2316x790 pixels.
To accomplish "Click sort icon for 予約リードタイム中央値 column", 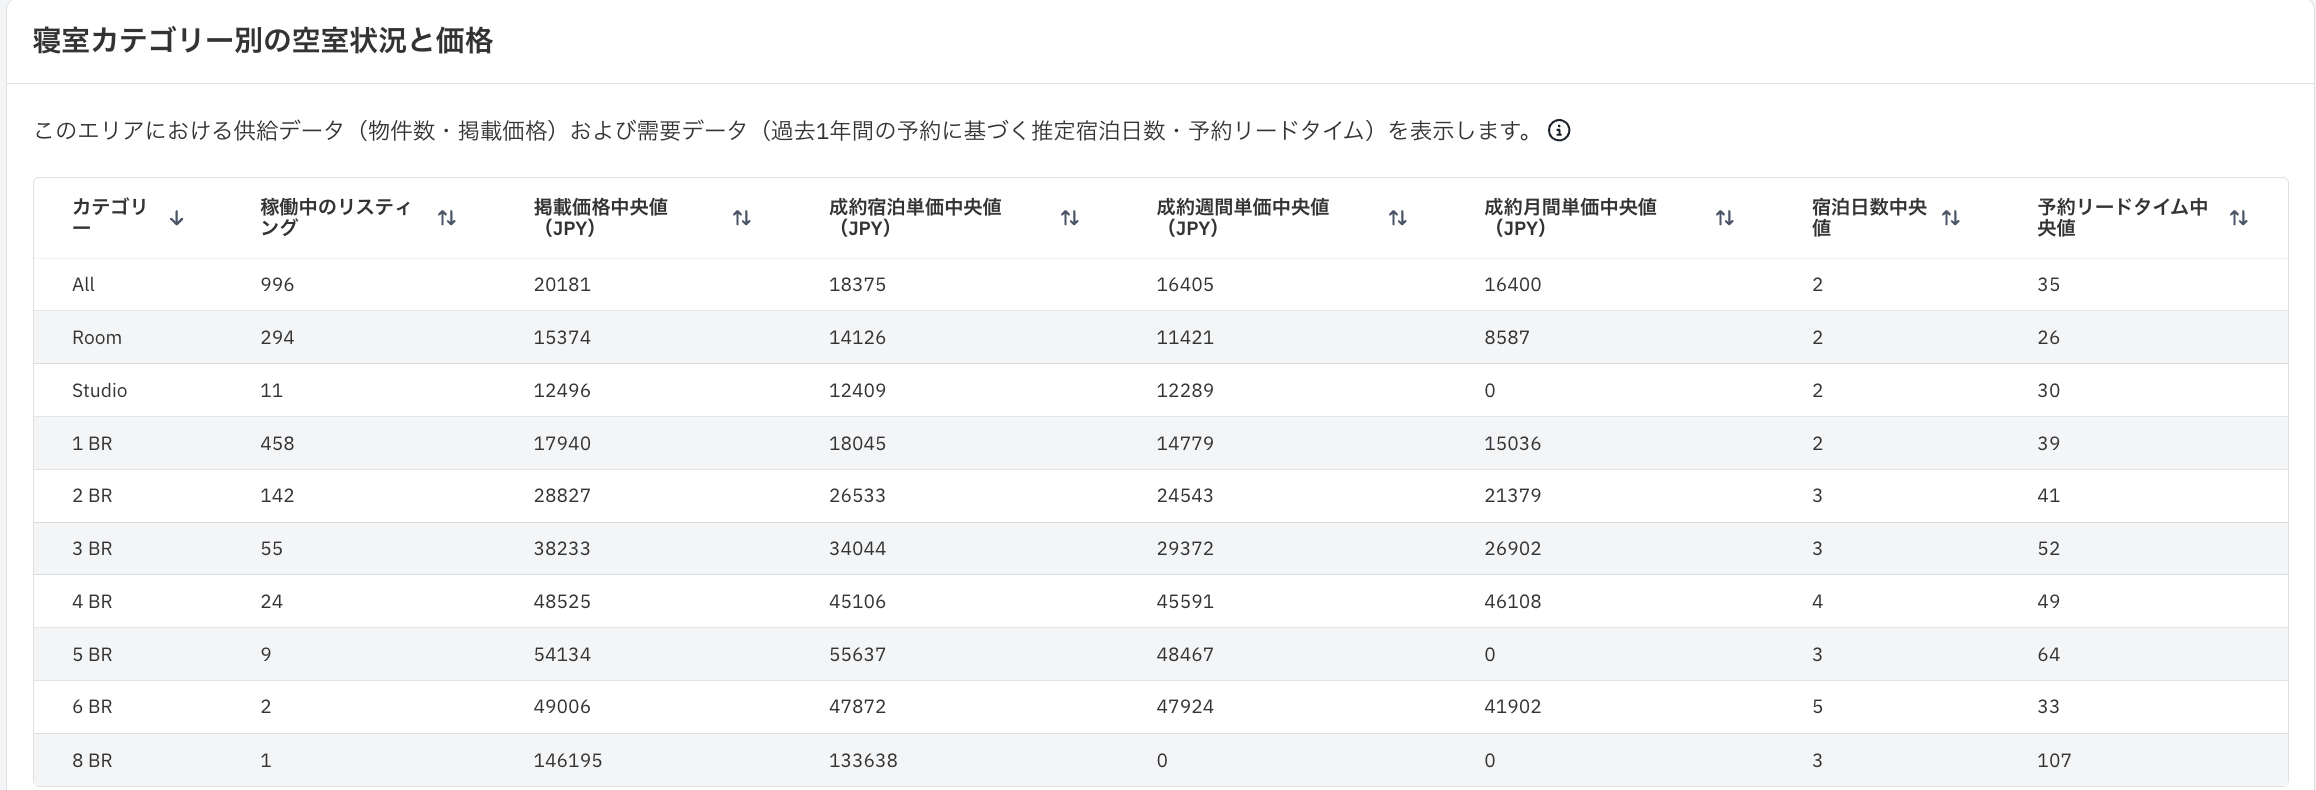I will point(2239,218).
